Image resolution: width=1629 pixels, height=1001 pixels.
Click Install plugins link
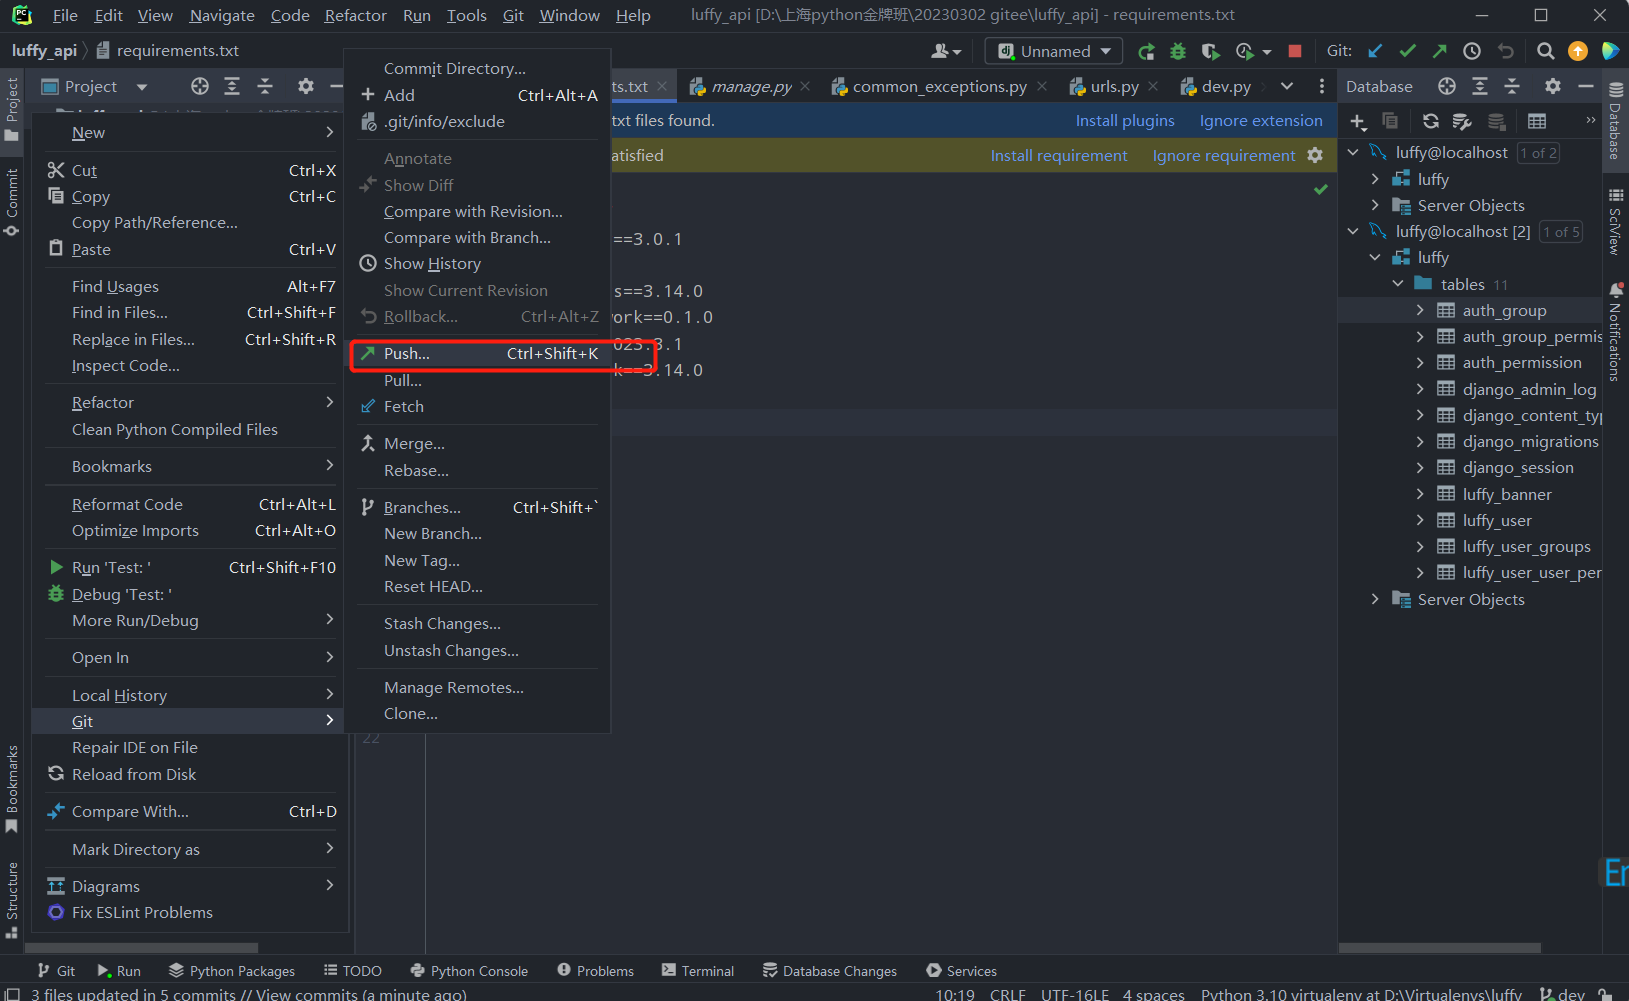(x=1125, y=120)
